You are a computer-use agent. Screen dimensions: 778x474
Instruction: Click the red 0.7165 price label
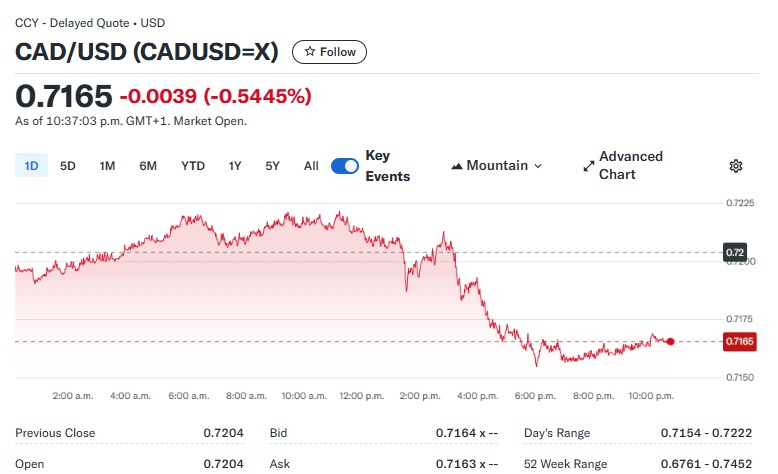coord(739,341)
